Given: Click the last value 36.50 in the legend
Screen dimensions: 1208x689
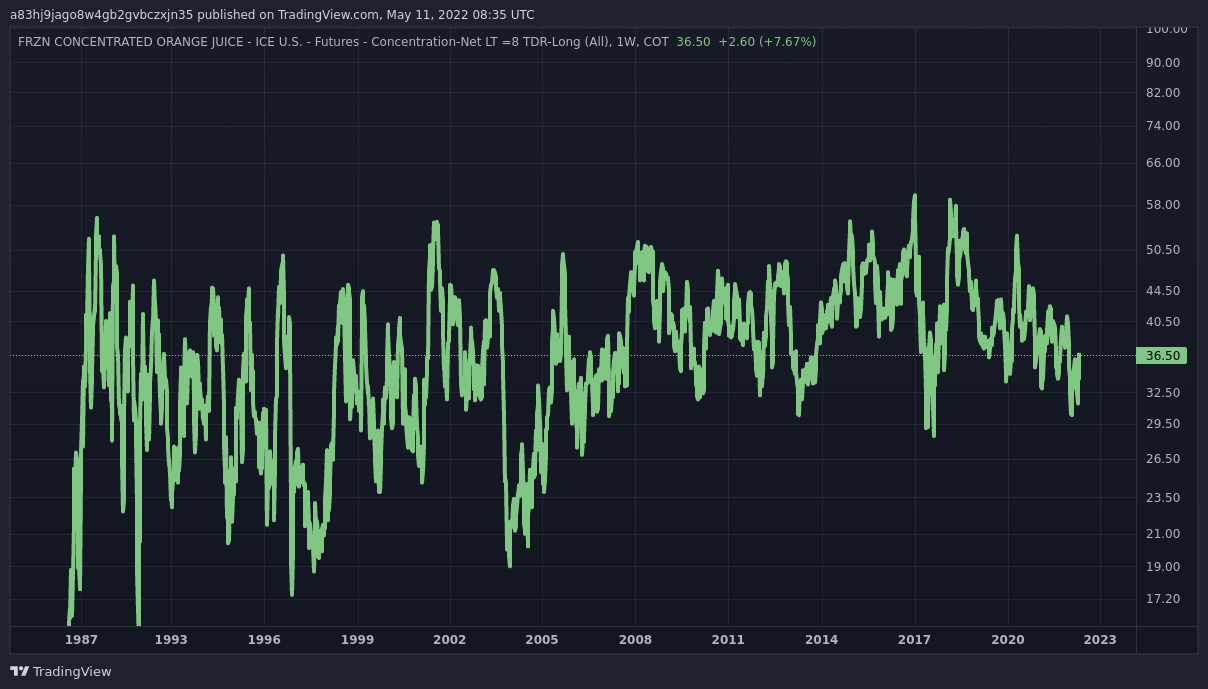Looking at the screenshot, I should pyautogui.click(x=693, y=42).
